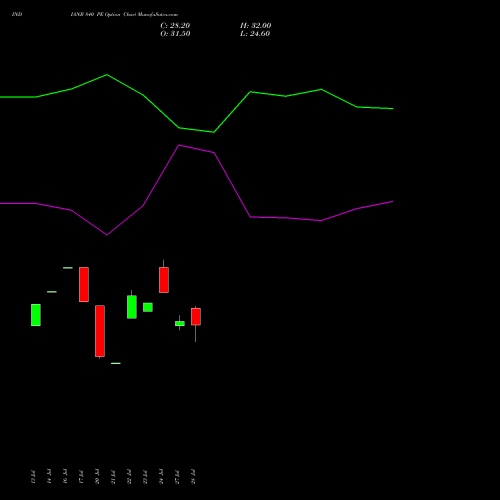
Task: Select the green candle for 13 Jul
Action: tap(36, 315)
